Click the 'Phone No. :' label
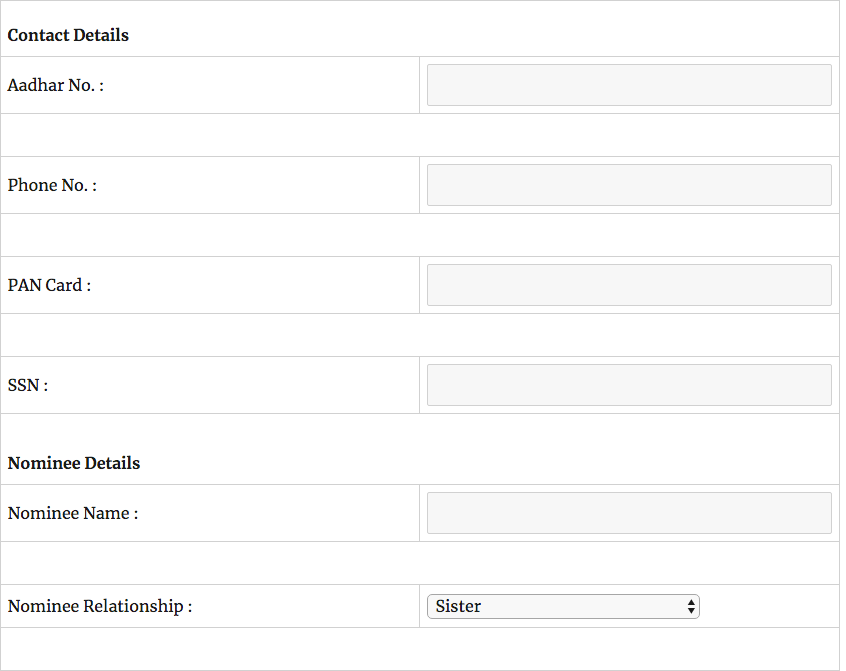Screen dimensions: 846x671 (52, 185)
